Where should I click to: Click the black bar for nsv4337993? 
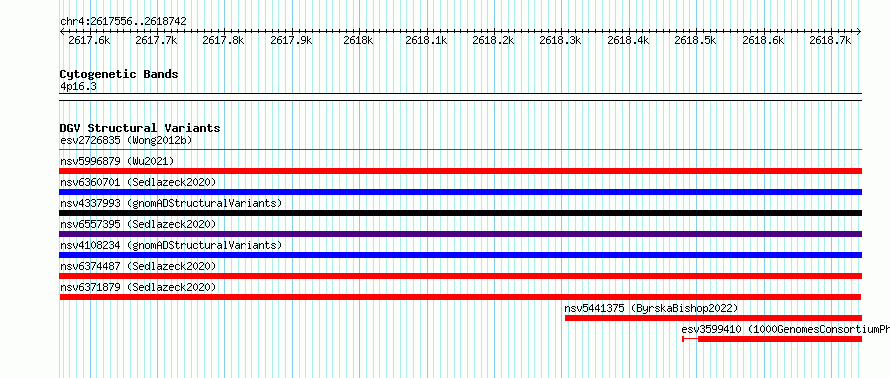(461, 213)
